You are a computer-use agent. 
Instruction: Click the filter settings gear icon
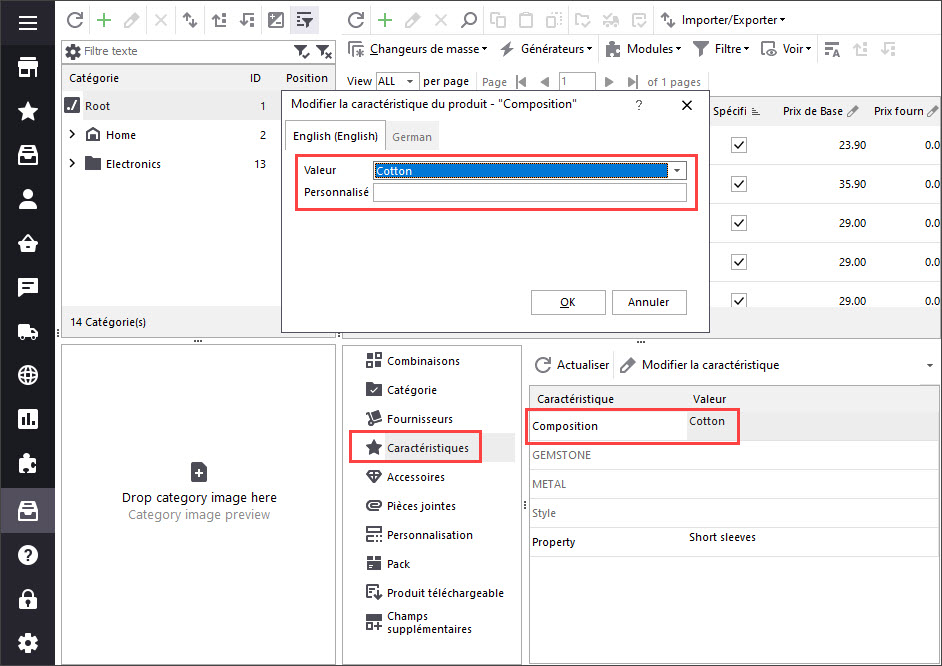click(73, 52)
